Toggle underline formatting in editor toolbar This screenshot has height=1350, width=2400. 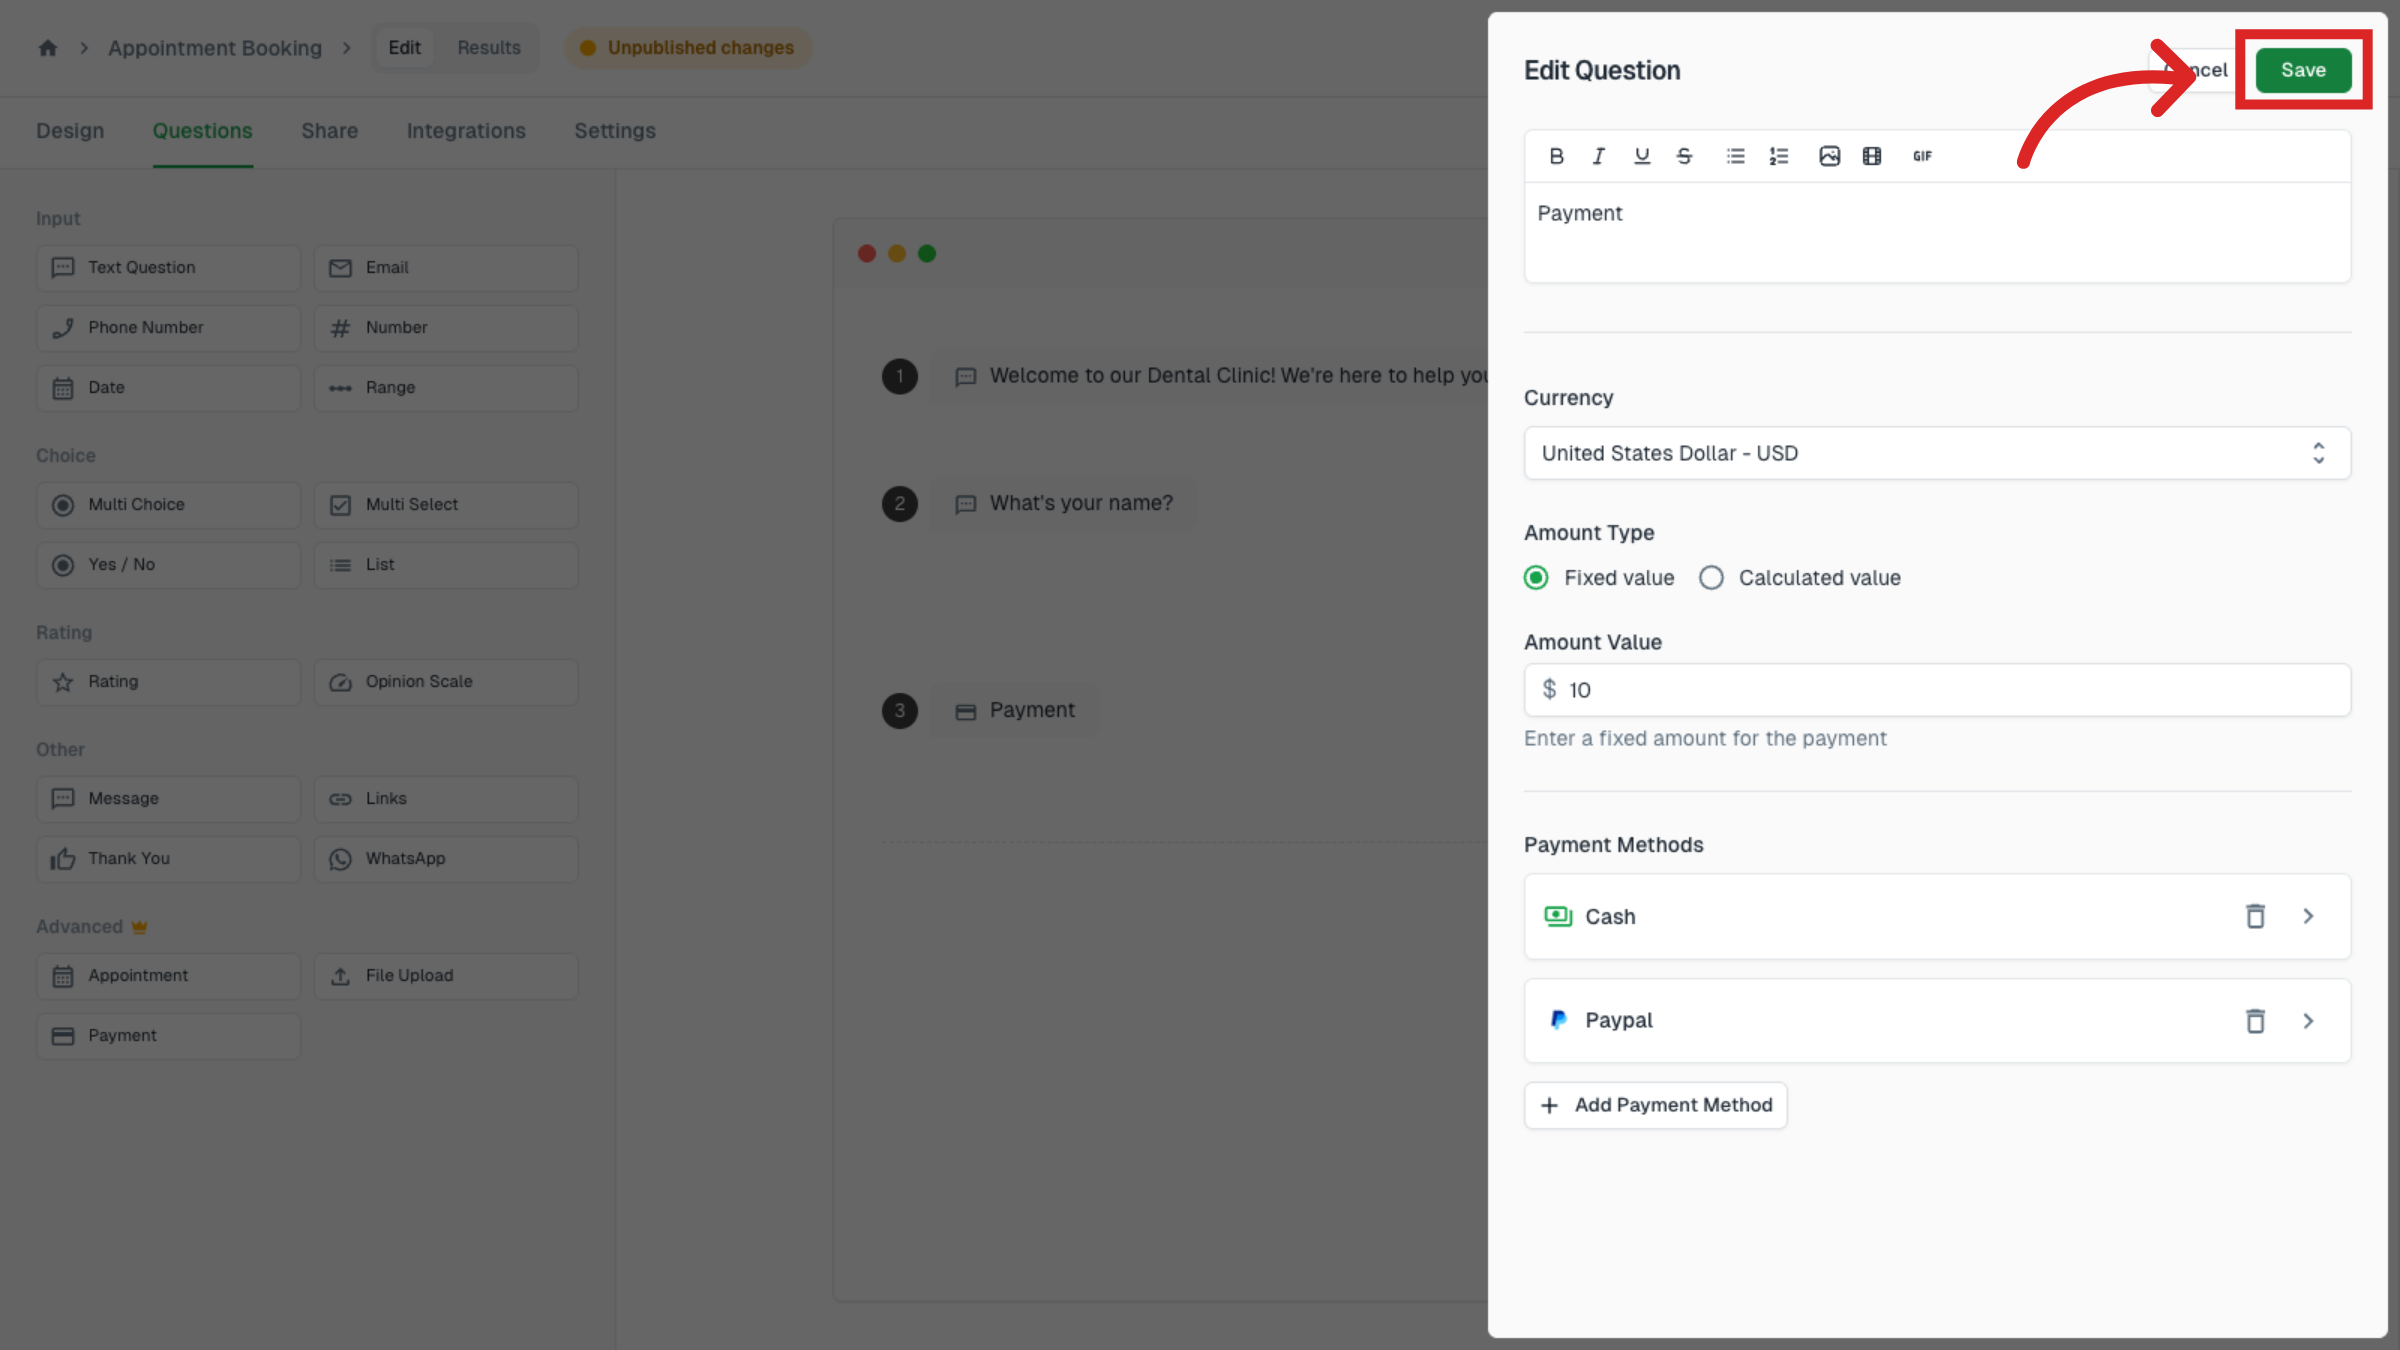point(1642,156)
